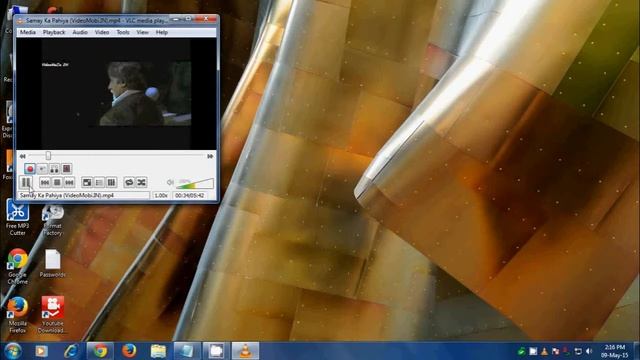Select the Mozilla Firefox desktop shortcut
Viewport: 640px width, 360px height.
click(18, 315)
